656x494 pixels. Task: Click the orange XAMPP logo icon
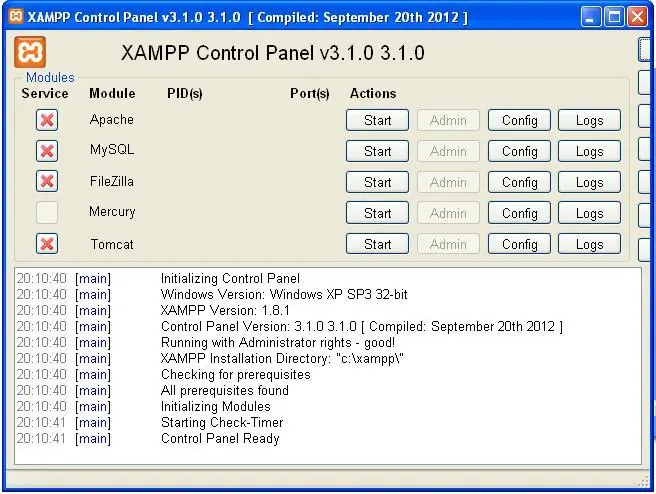[x=30, y=52]
